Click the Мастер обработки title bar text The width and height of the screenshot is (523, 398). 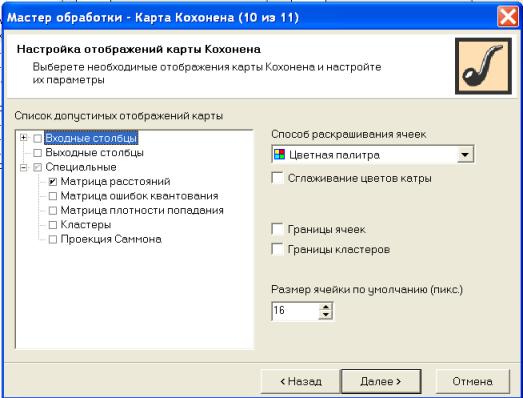tap(153, 17)
